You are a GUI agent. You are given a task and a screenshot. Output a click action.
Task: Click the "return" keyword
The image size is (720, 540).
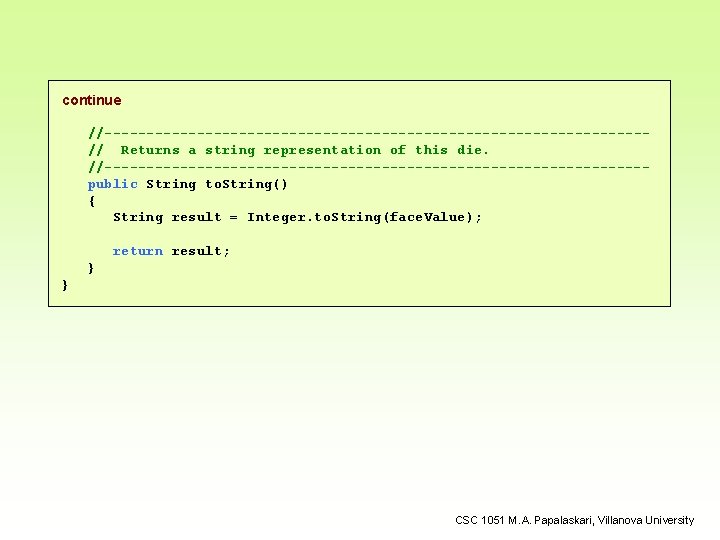tap(137, 251)
